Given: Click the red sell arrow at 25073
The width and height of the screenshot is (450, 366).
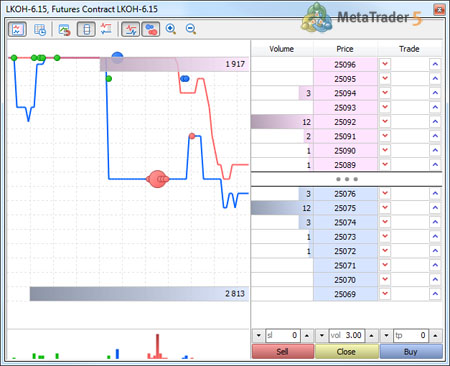Looking at the screenshot, I should click(x=385, y=236).
